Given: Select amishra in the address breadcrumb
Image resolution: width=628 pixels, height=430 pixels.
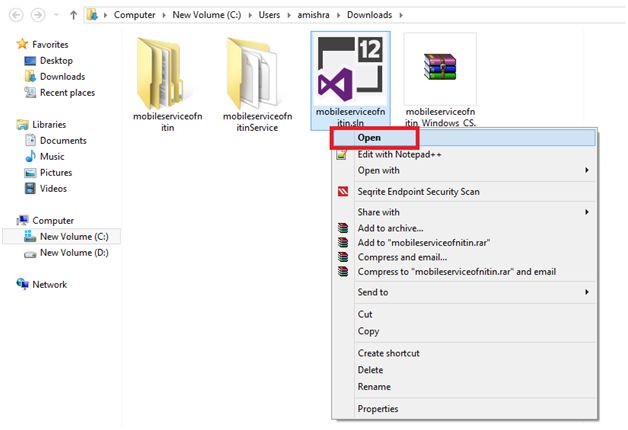Looking at the screenshot, I should tap(313, 15).
